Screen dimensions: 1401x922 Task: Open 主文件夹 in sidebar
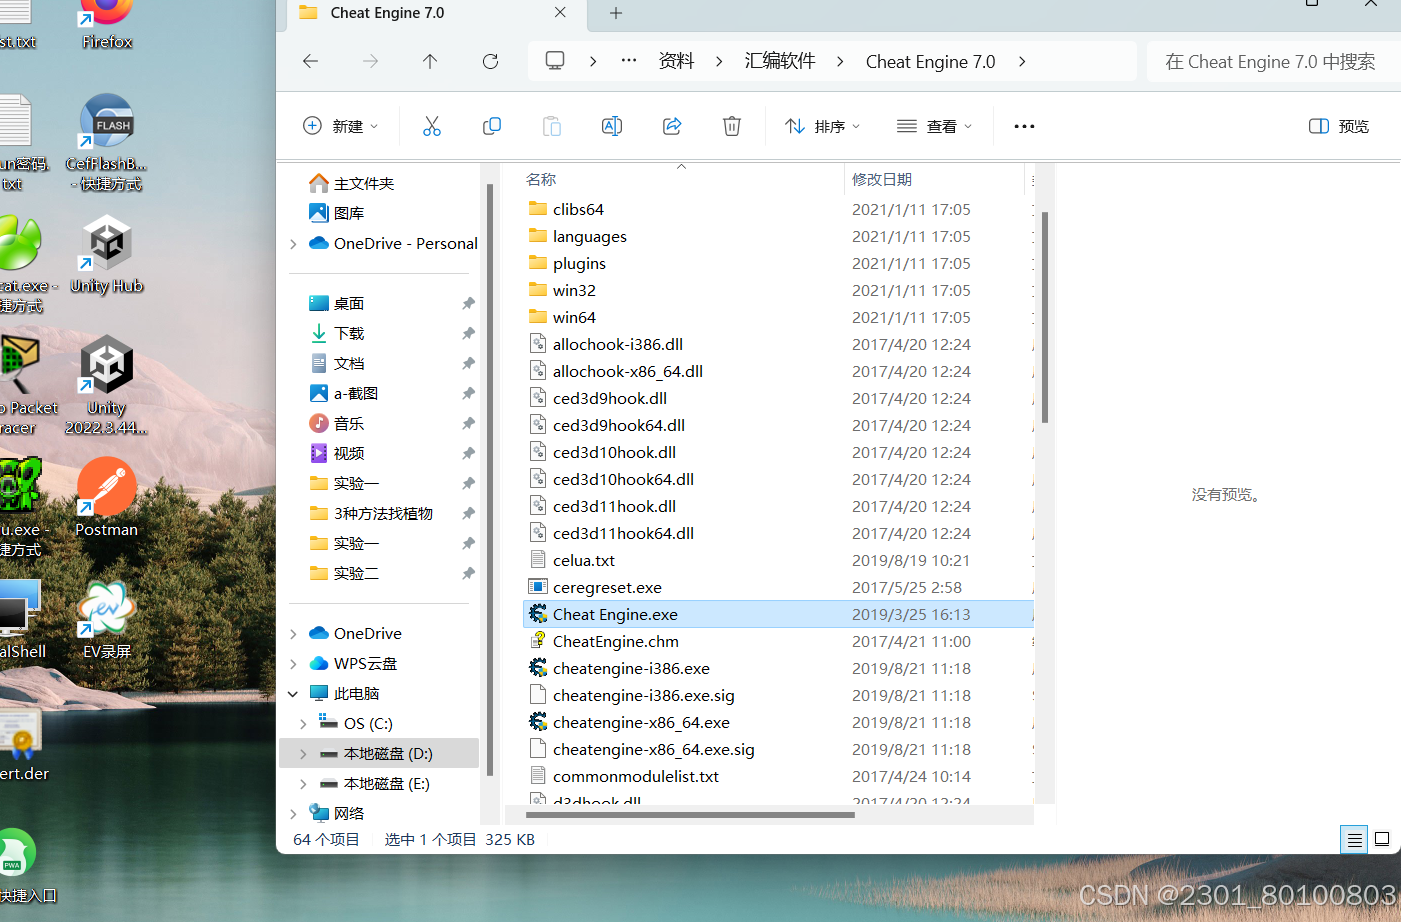[363, 184]
